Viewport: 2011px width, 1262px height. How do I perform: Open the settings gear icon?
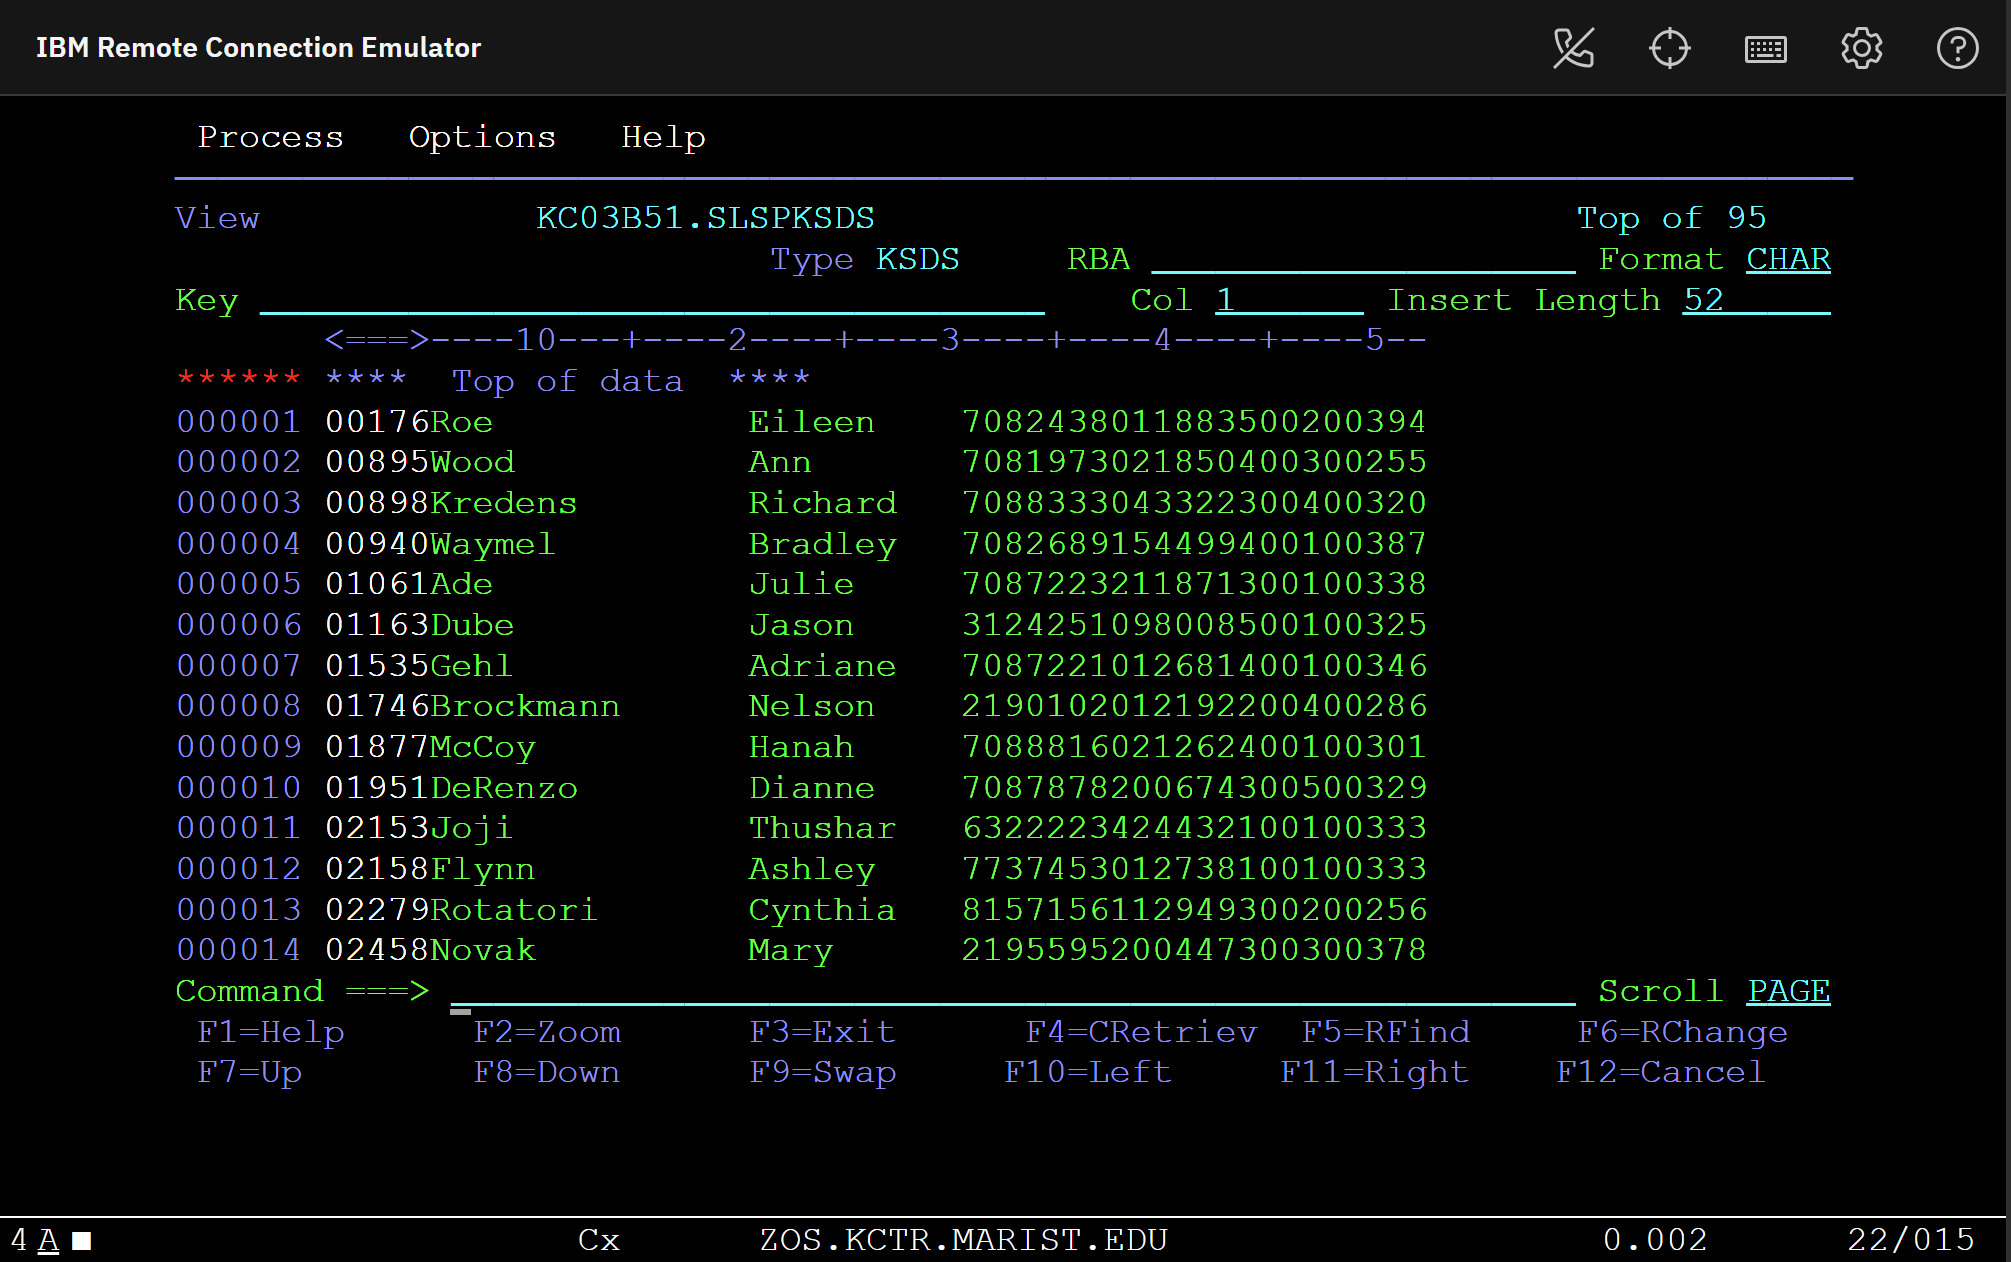[1861, 48]
